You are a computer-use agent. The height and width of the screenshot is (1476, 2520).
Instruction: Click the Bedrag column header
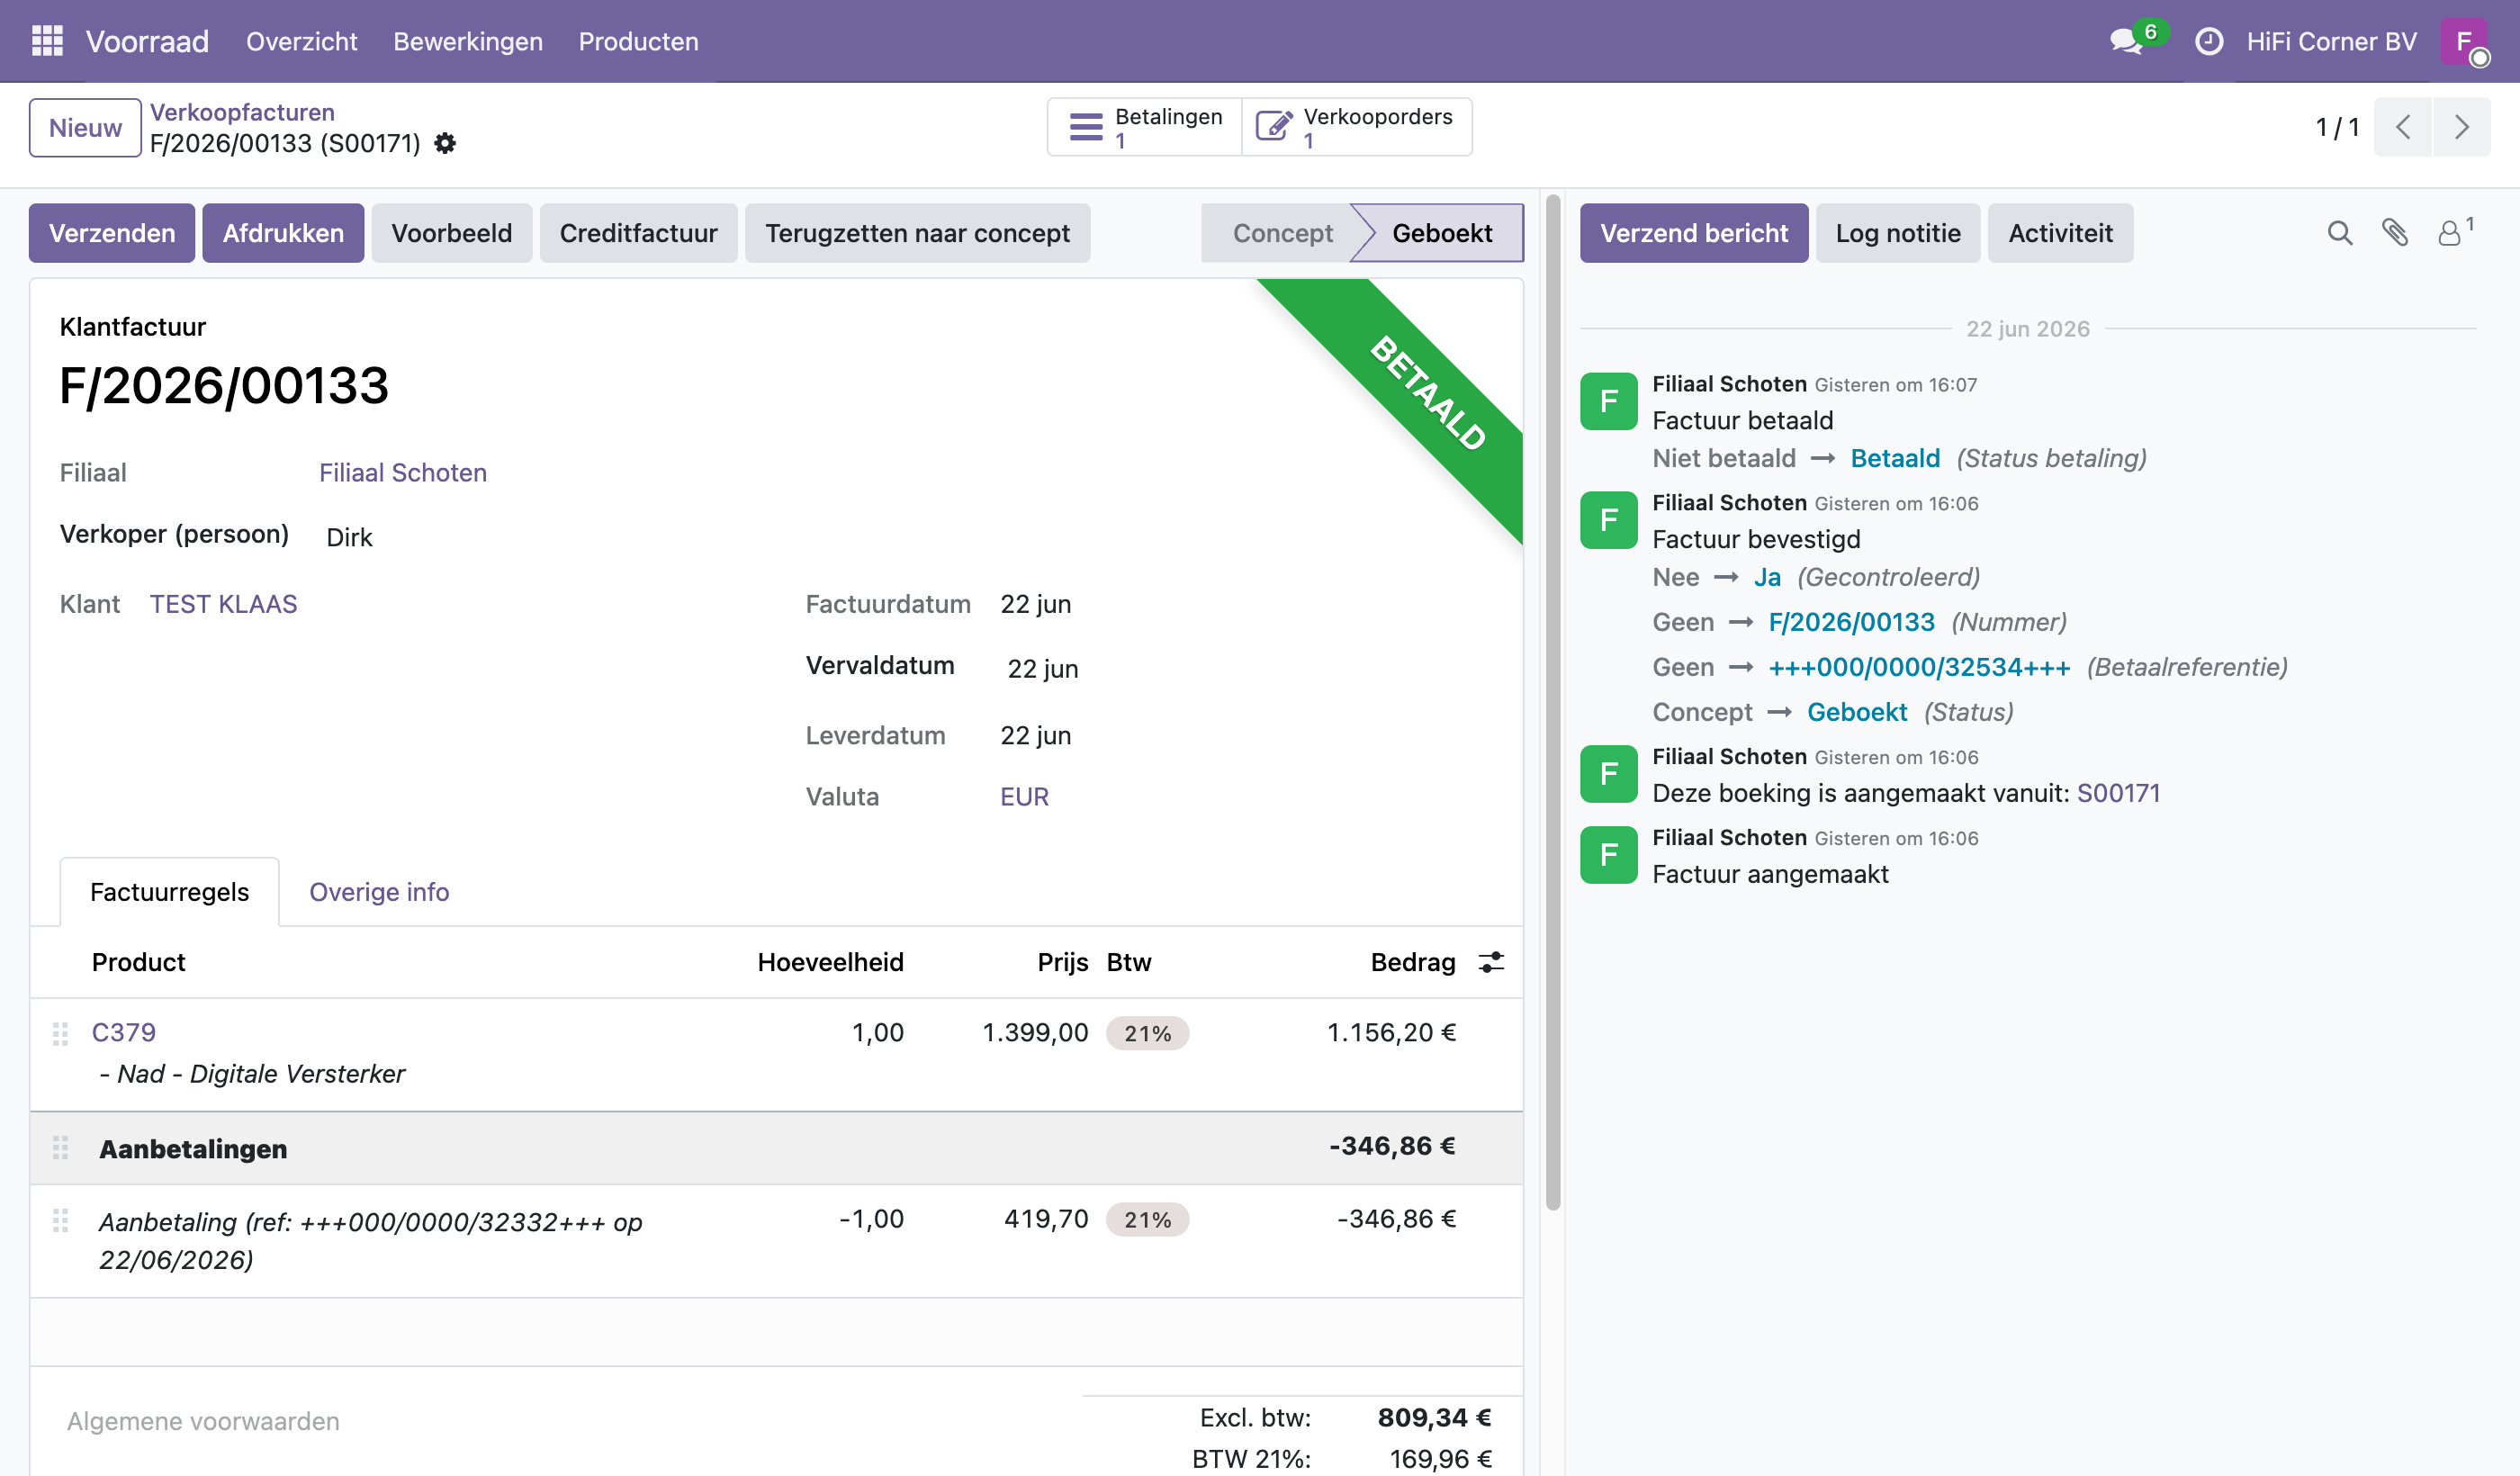click(x=1412, y=962)
